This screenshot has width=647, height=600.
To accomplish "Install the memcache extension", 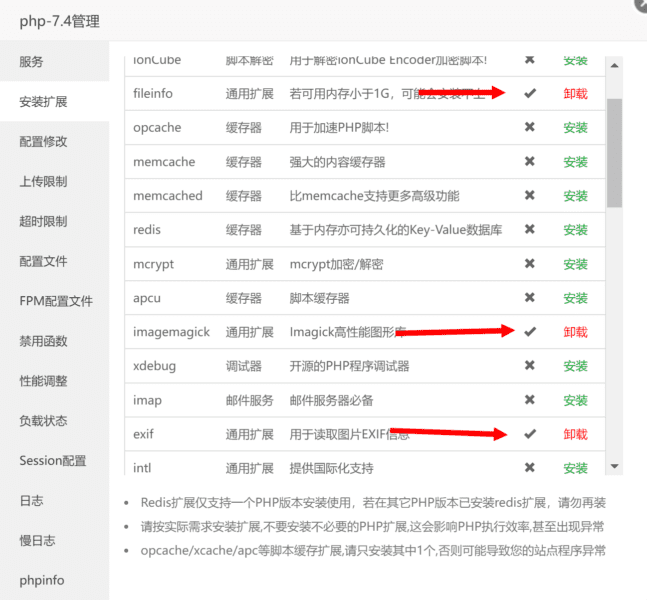I will (575, 162).
